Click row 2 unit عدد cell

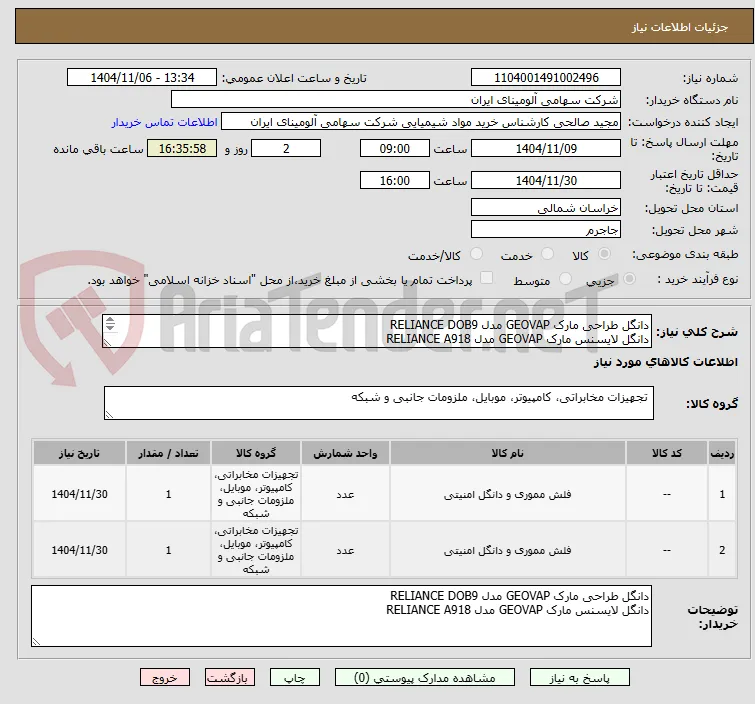(345, 550)
